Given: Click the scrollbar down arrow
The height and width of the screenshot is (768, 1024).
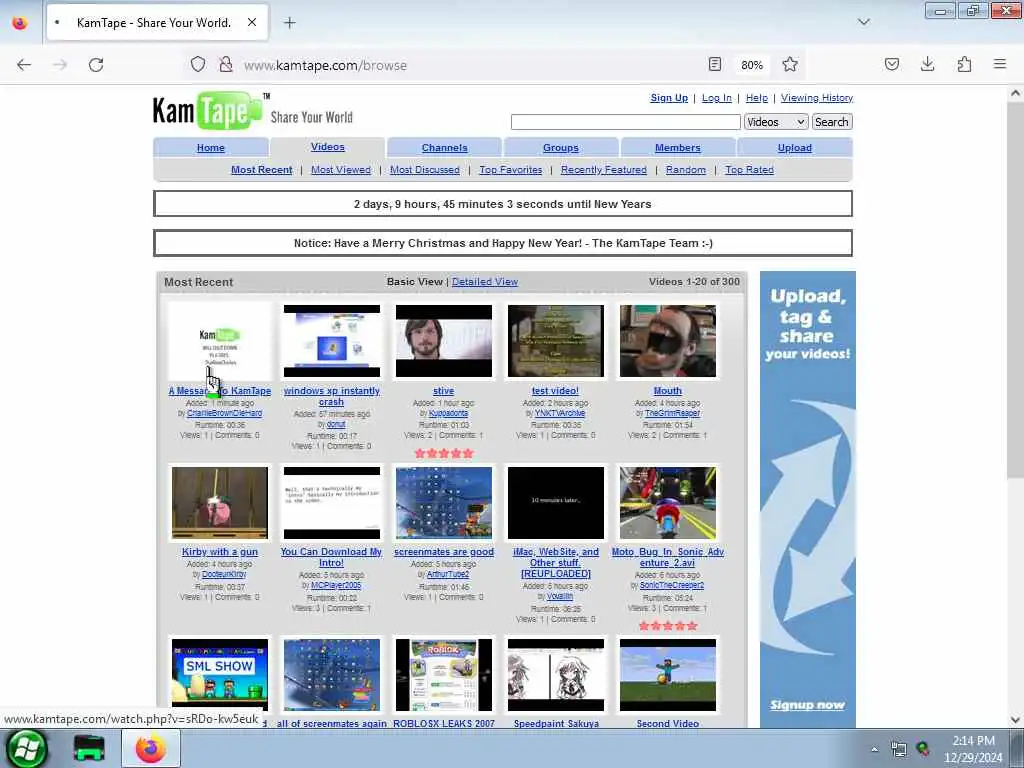Looking at the screenshot, I should coord(1015,720).
